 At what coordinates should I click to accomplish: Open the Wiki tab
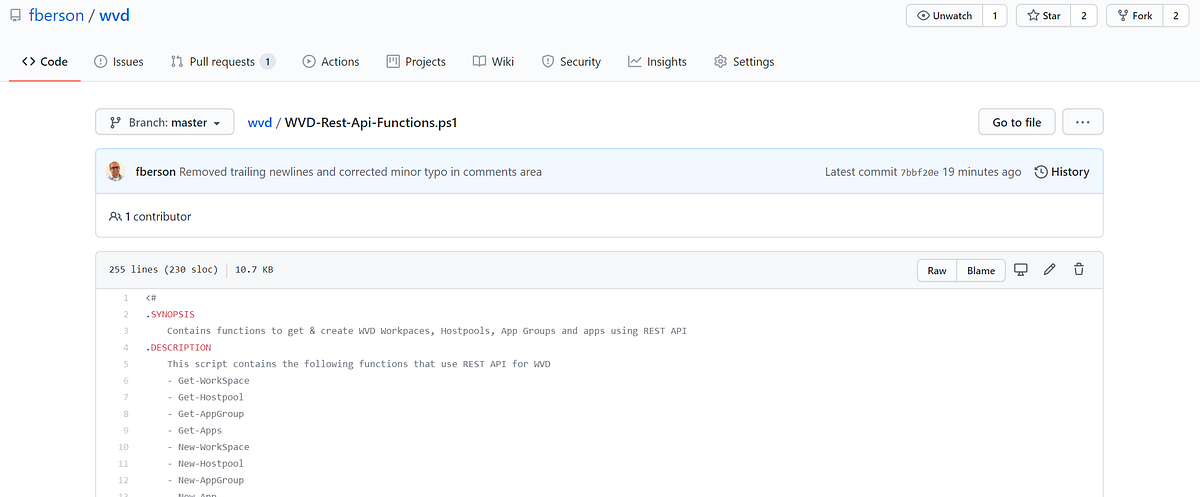tap(494, 61)
